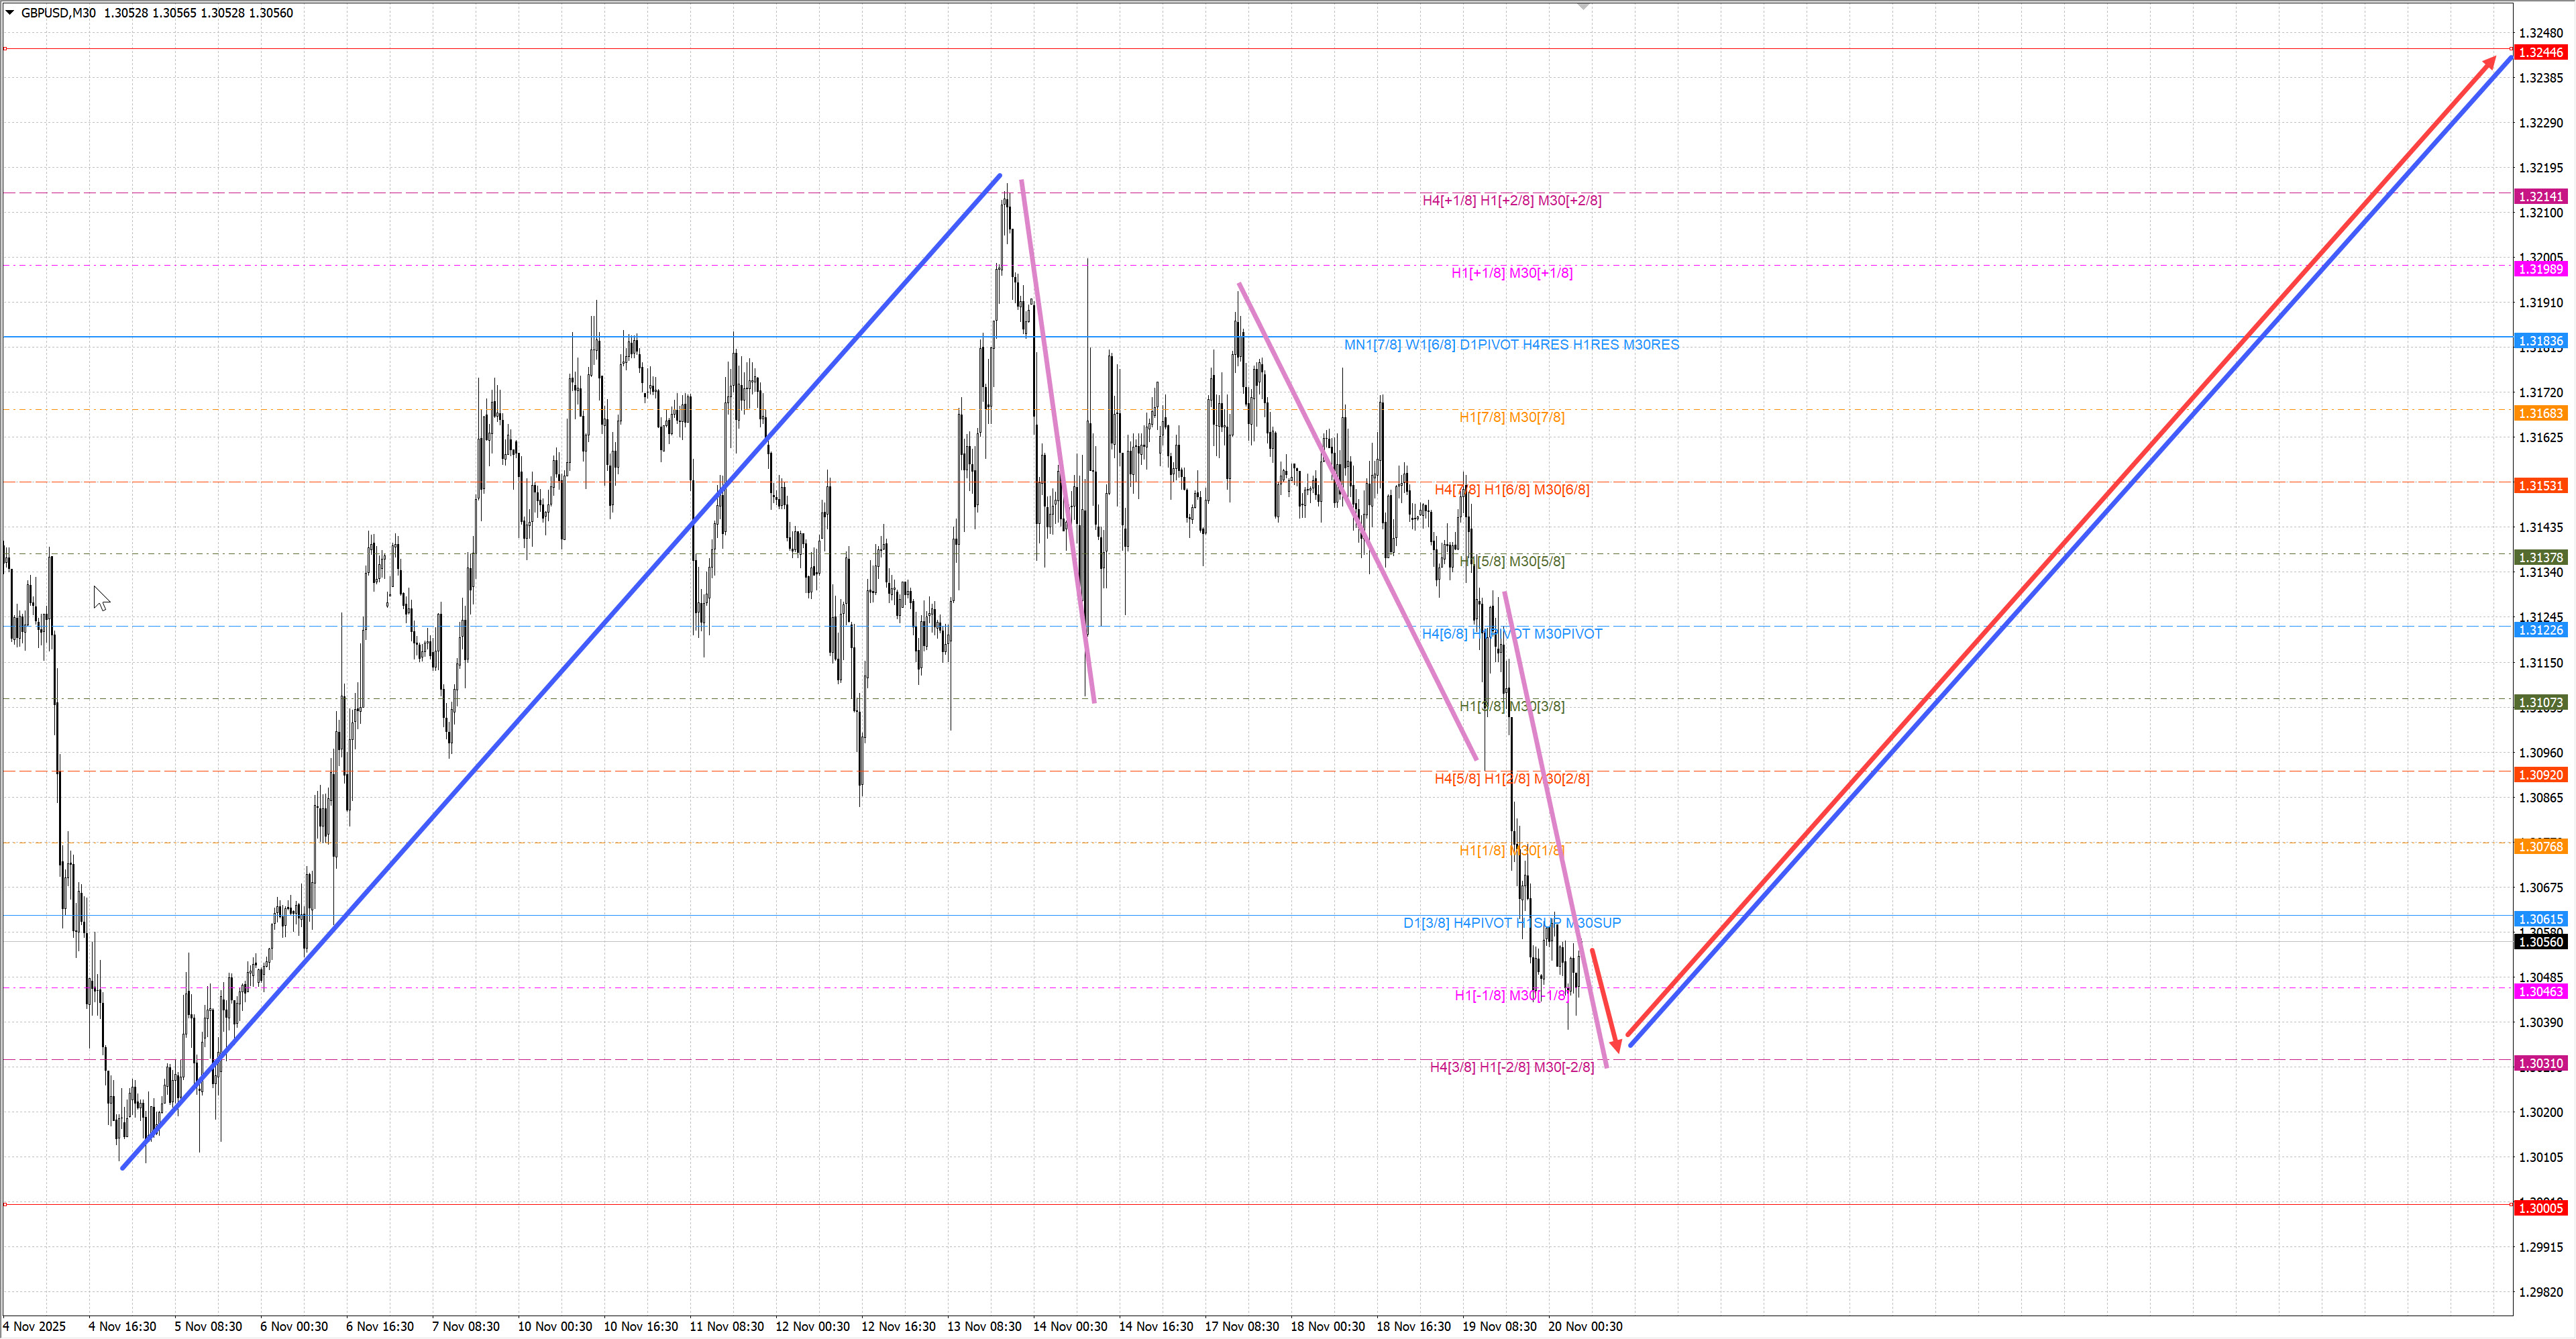The width and height of the screenshot is (2576, 1339).
Task: Click anchor square of the upper red line
Action: [5, 48]
